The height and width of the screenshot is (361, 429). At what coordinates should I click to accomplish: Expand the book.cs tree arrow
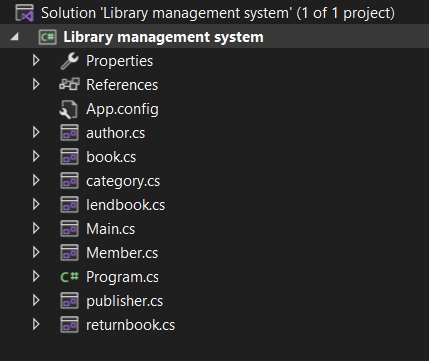[x=36, y=157]
